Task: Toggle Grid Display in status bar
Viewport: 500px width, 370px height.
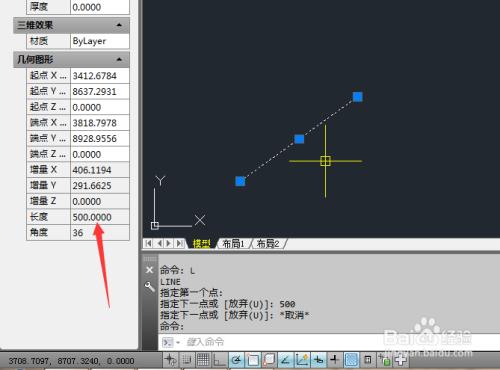Action: click(203, 360)
